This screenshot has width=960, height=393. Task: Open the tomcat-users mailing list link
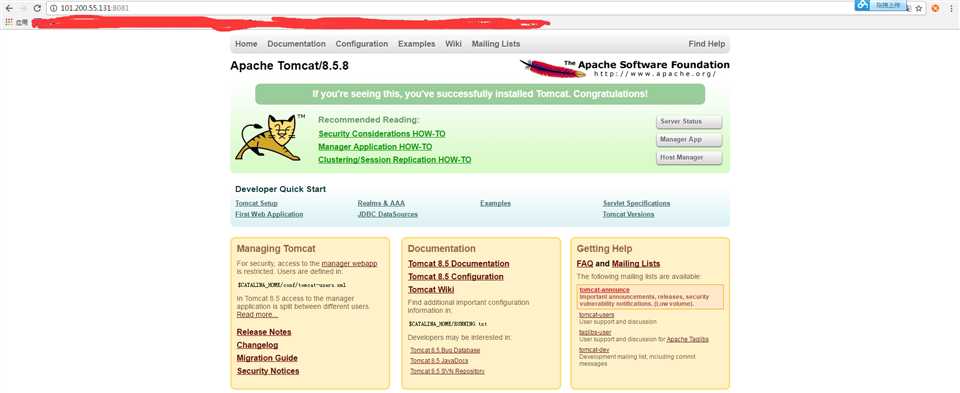596,315
